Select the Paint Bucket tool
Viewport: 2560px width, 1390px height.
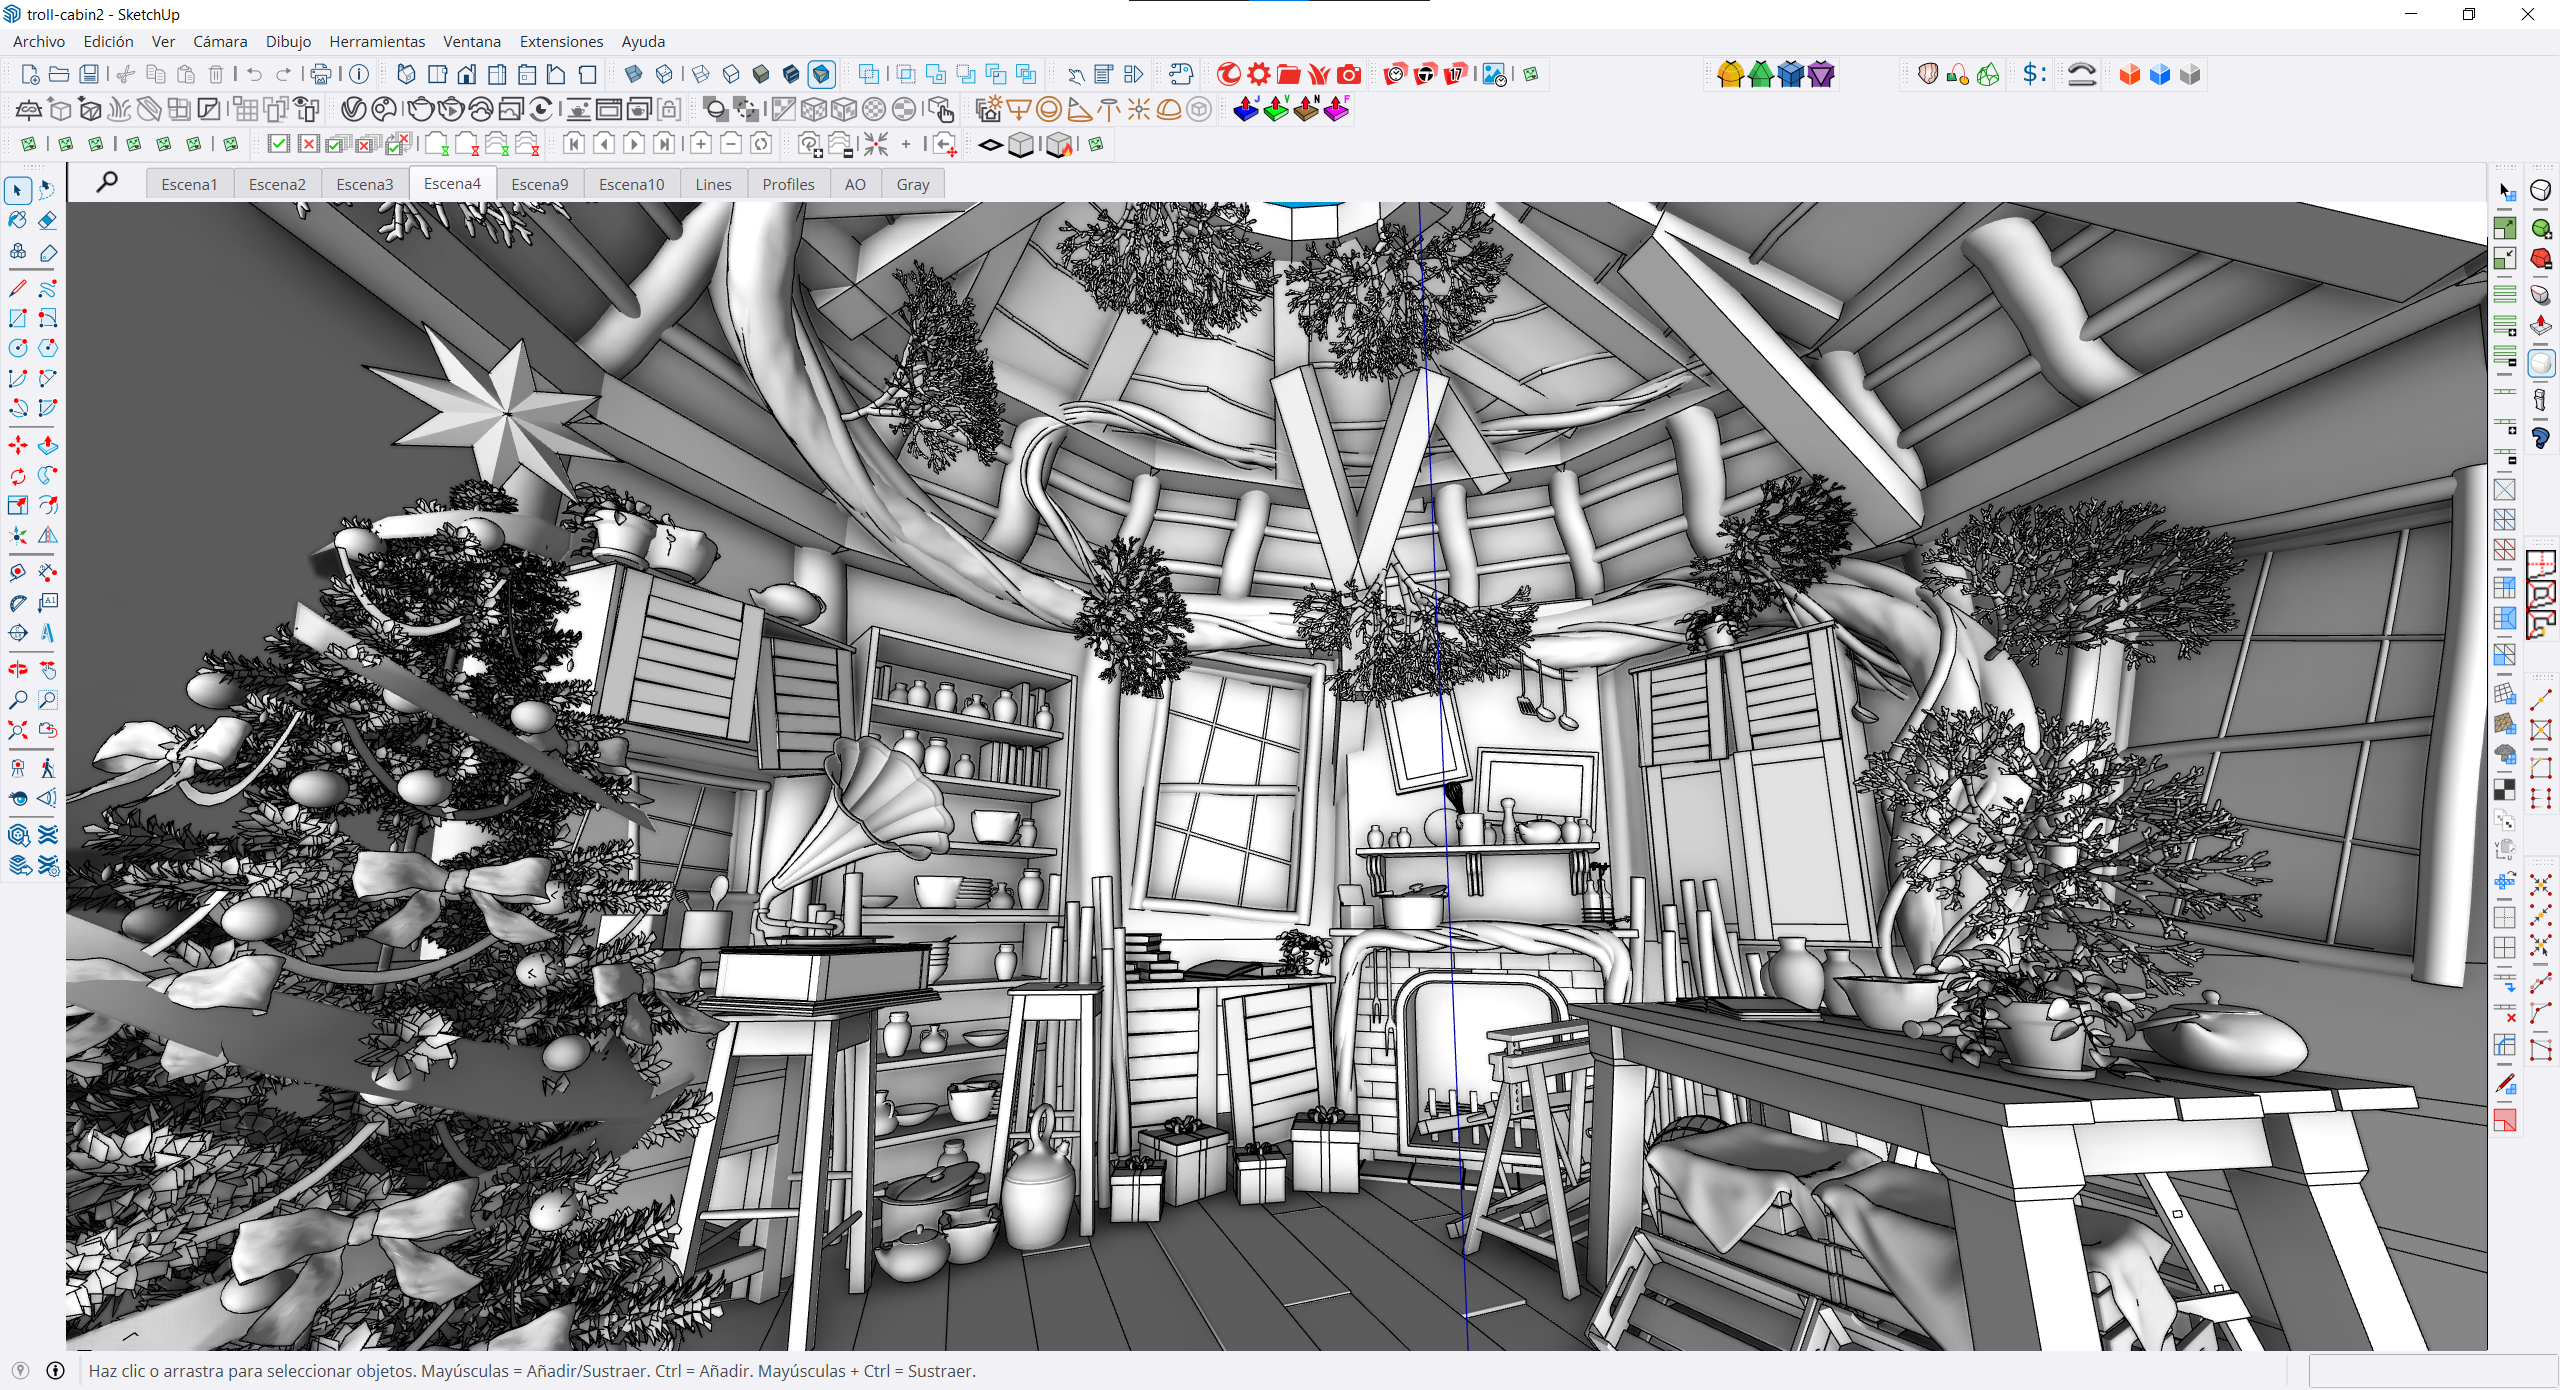point(18,220)
